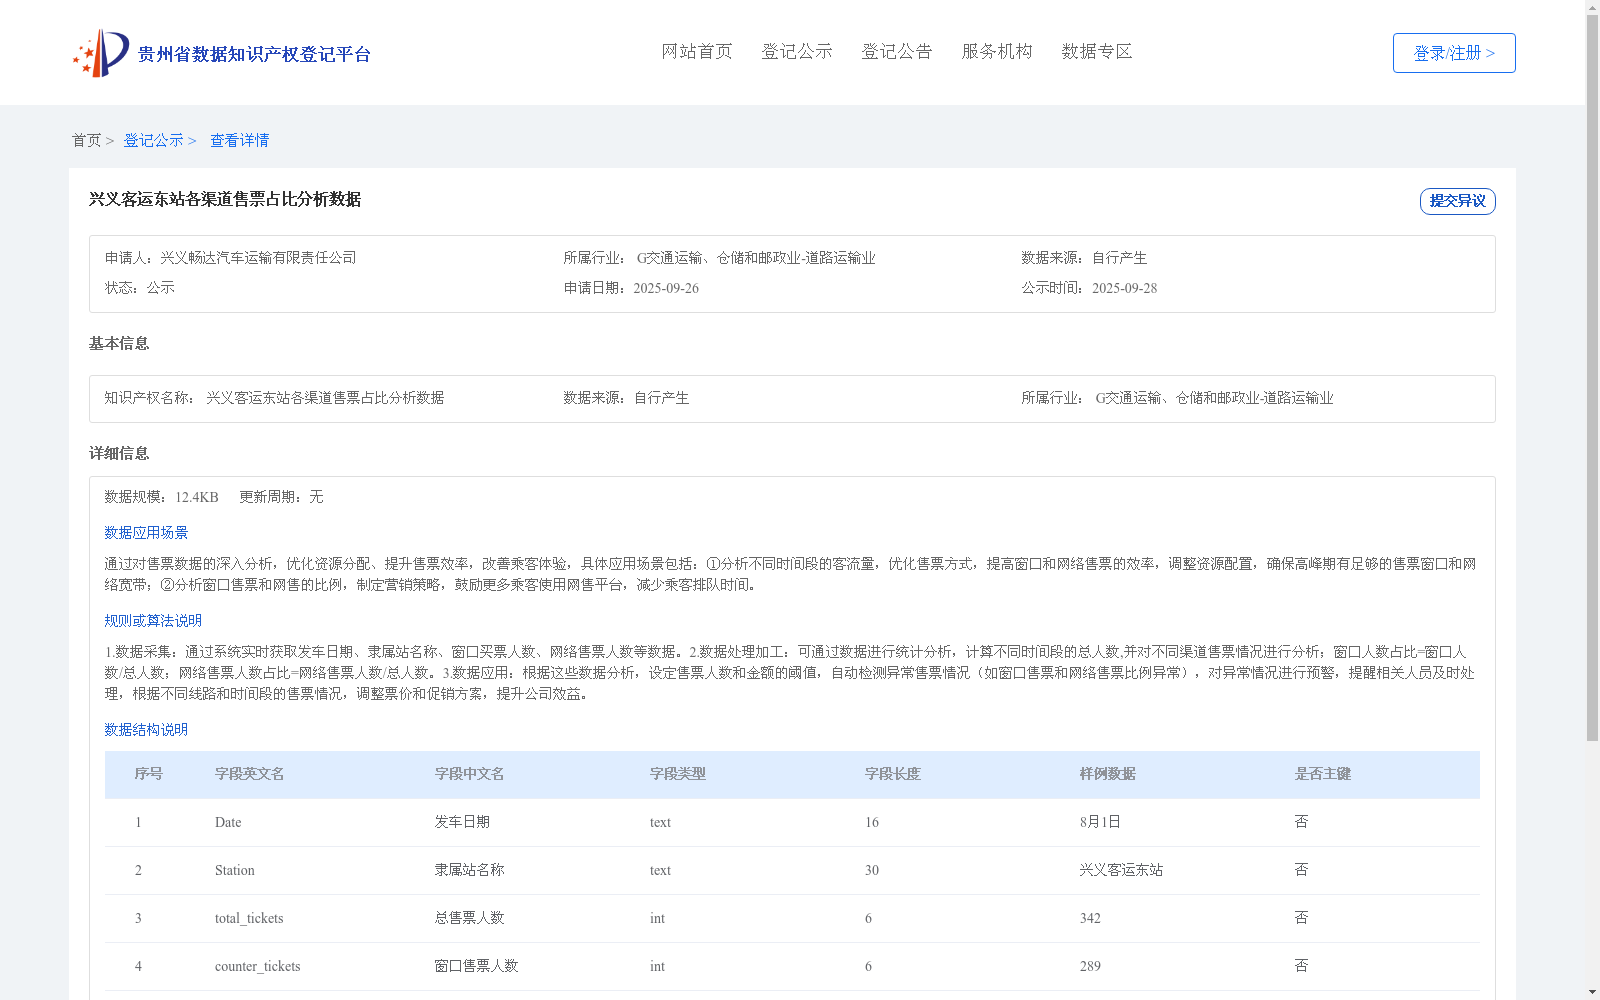1600x1000 pixels.
Task: Click the scrollbar down arrow
Action: coord(1592,992)
